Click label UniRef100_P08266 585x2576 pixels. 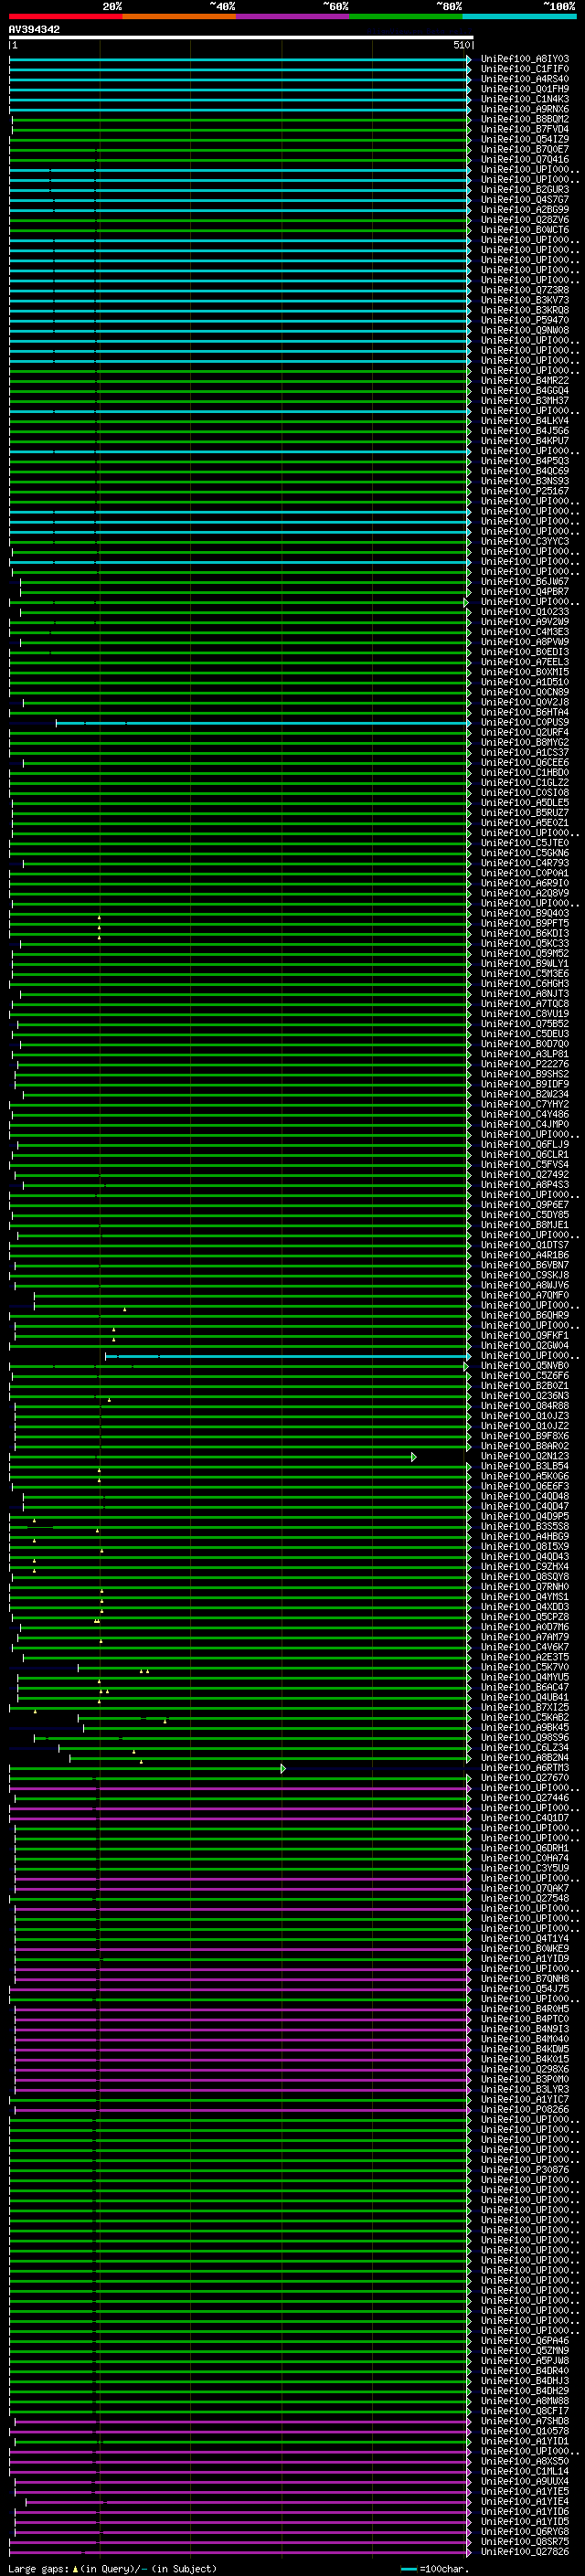point(525,2110)
